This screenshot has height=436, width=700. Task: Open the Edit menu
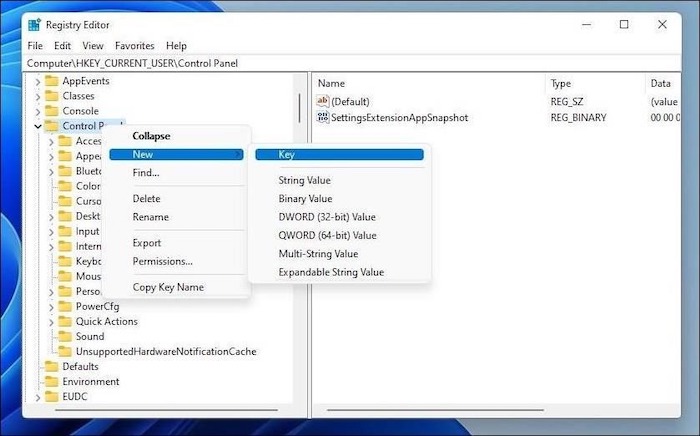62,46
